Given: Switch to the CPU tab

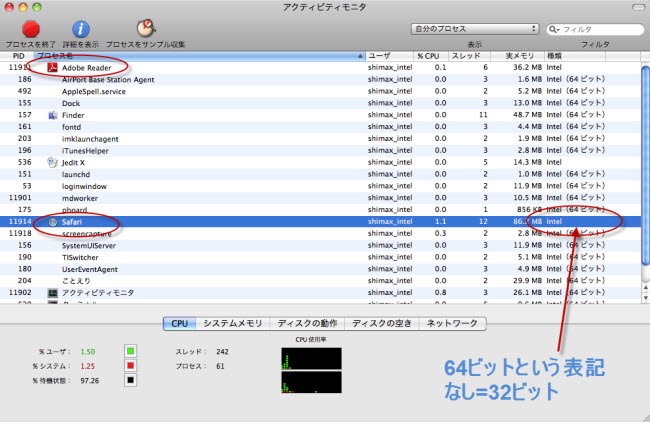Looking at the screenshot, I should coord(179,323).
